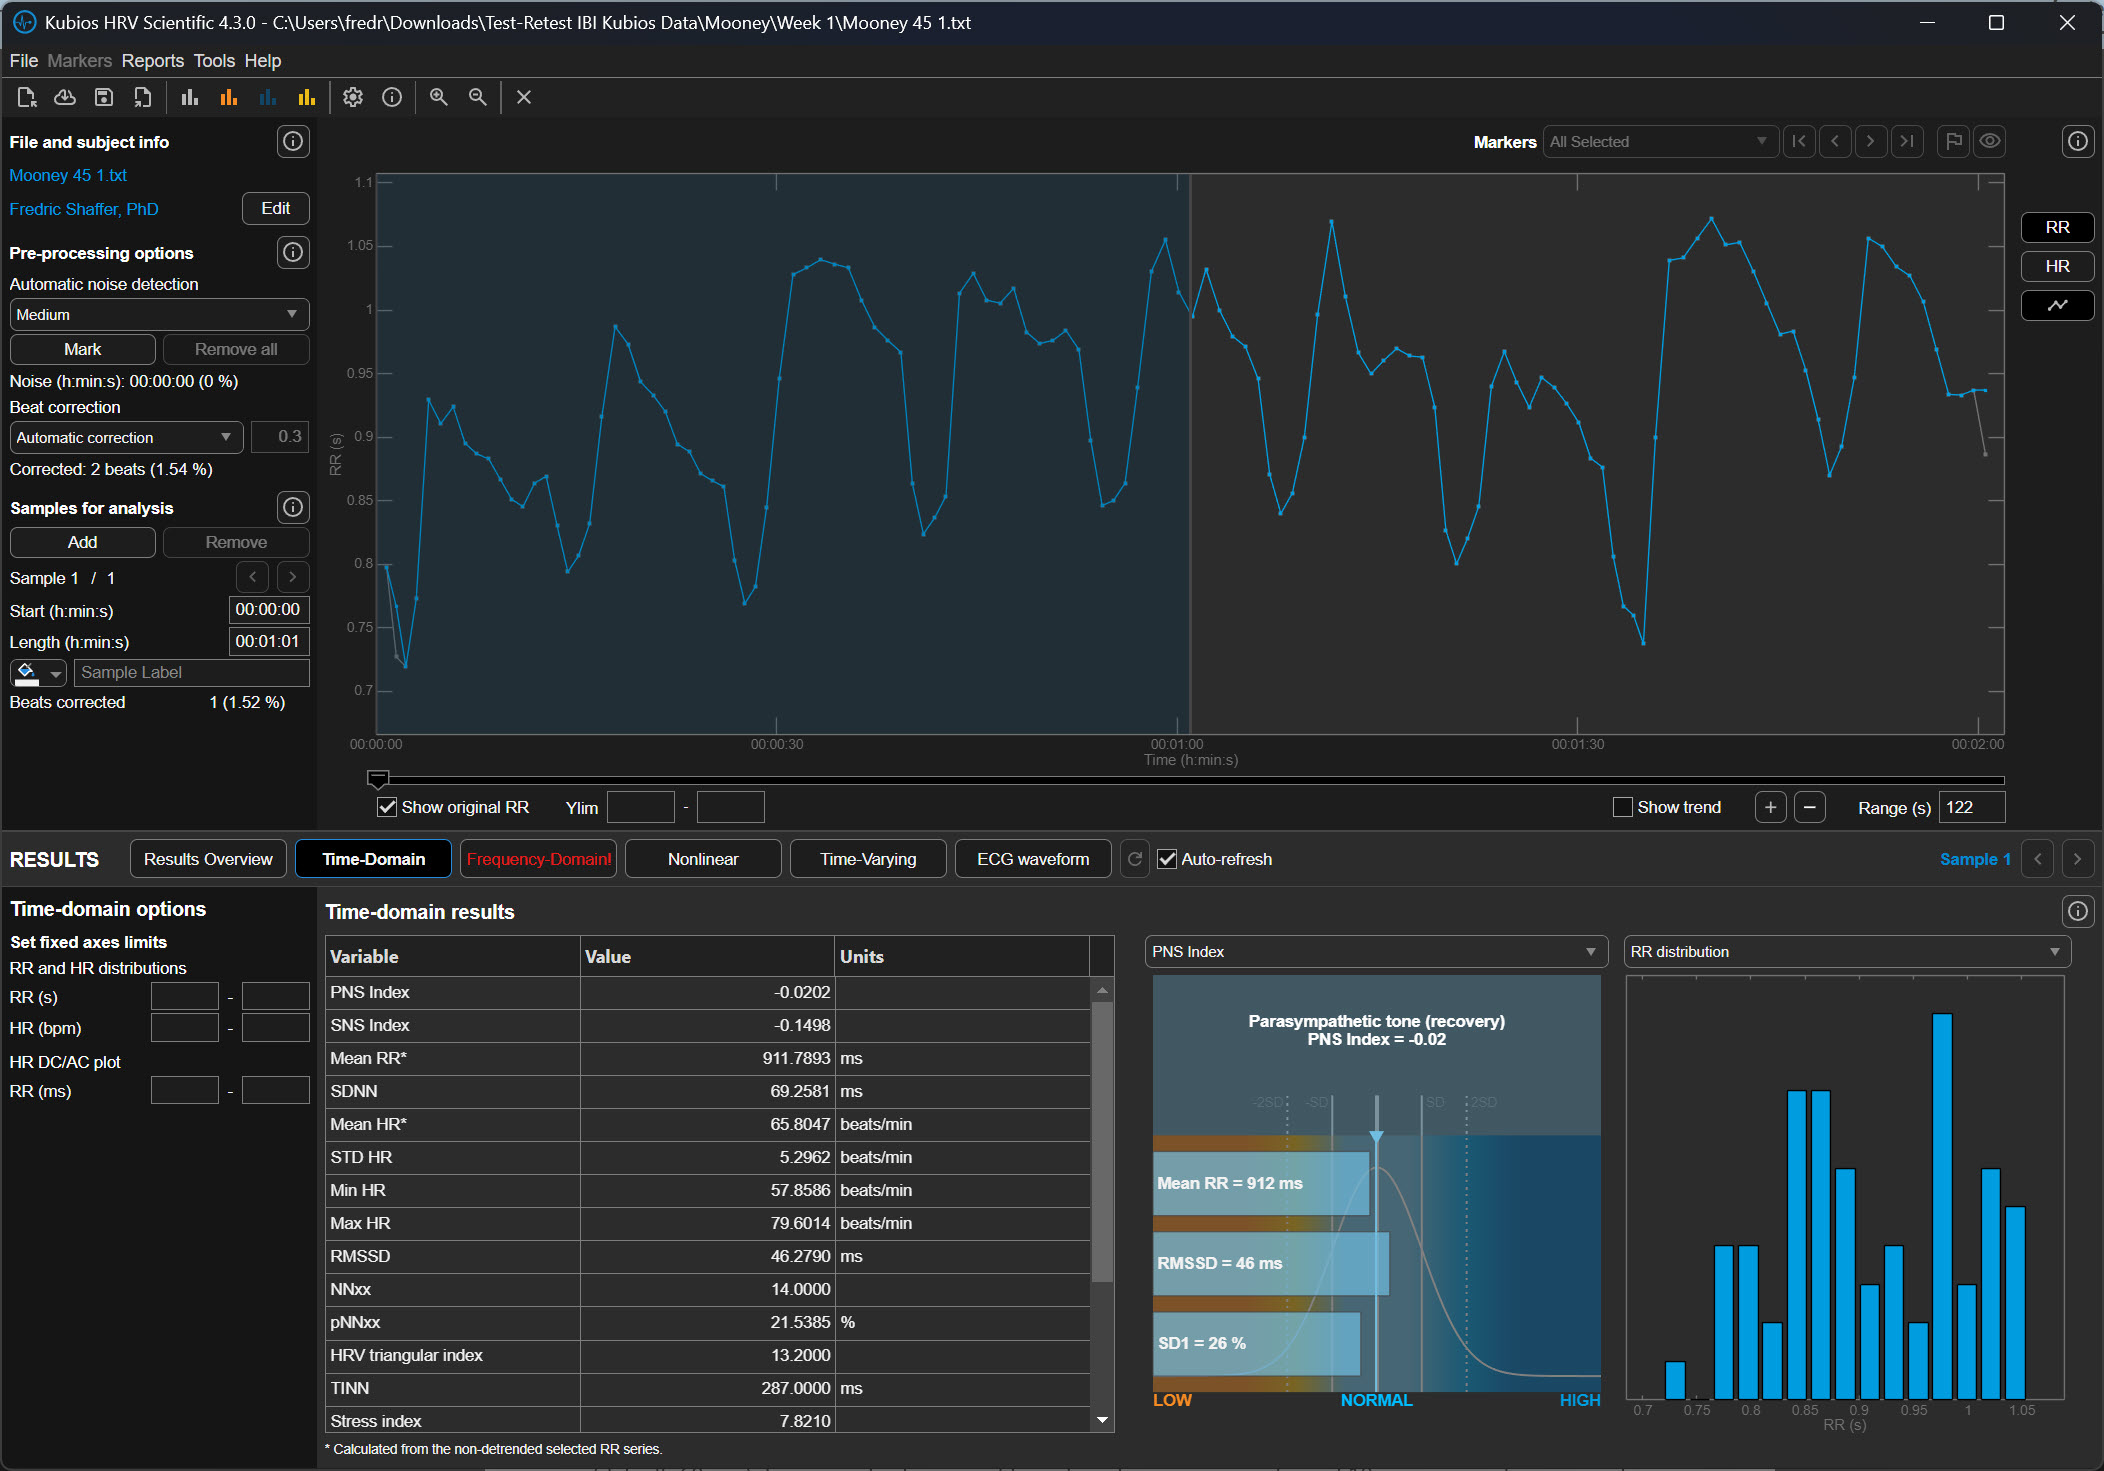Open the Reports menu
The height and width of the screenshot is (1471, 2104).
click(x=152, y=61)
